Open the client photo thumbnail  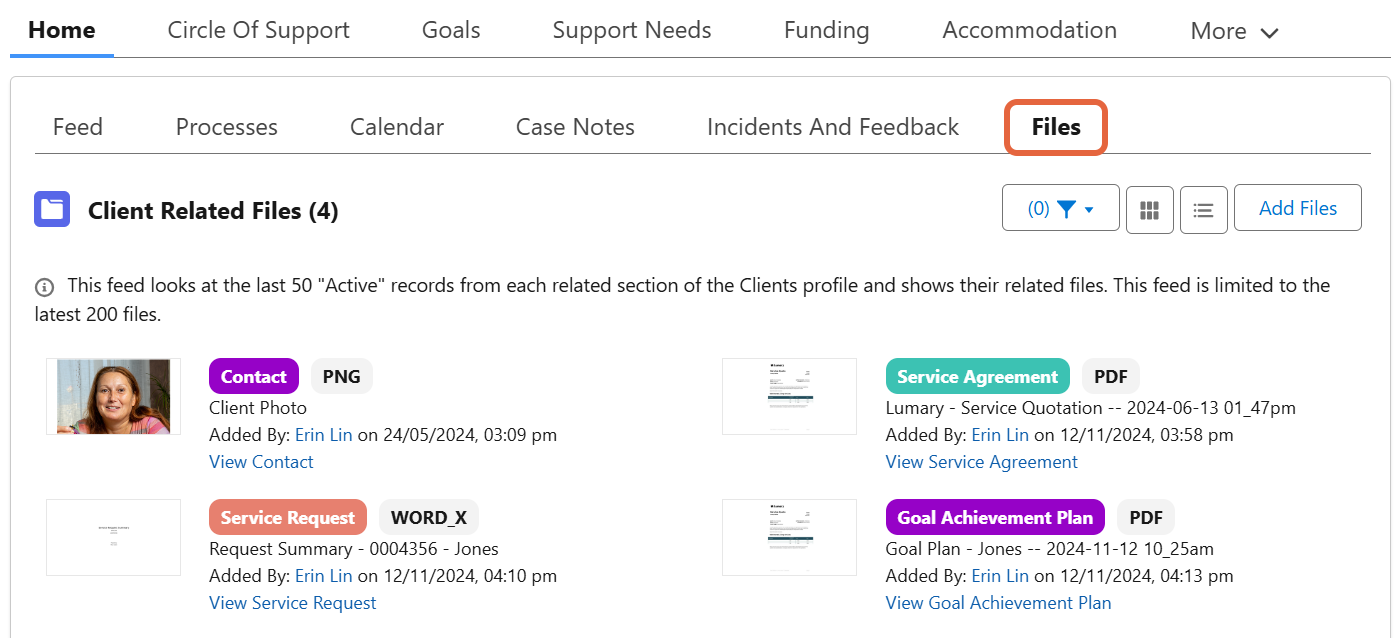point(113,396)
